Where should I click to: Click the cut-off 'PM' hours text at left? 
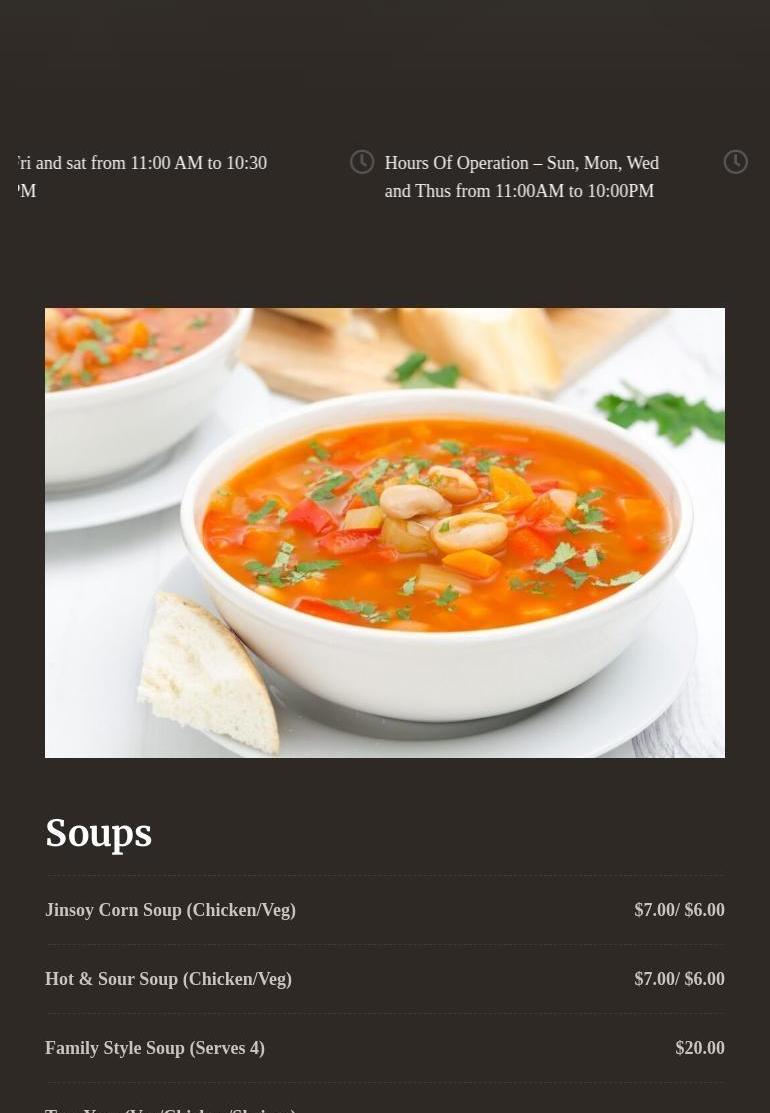pos(26,191)
